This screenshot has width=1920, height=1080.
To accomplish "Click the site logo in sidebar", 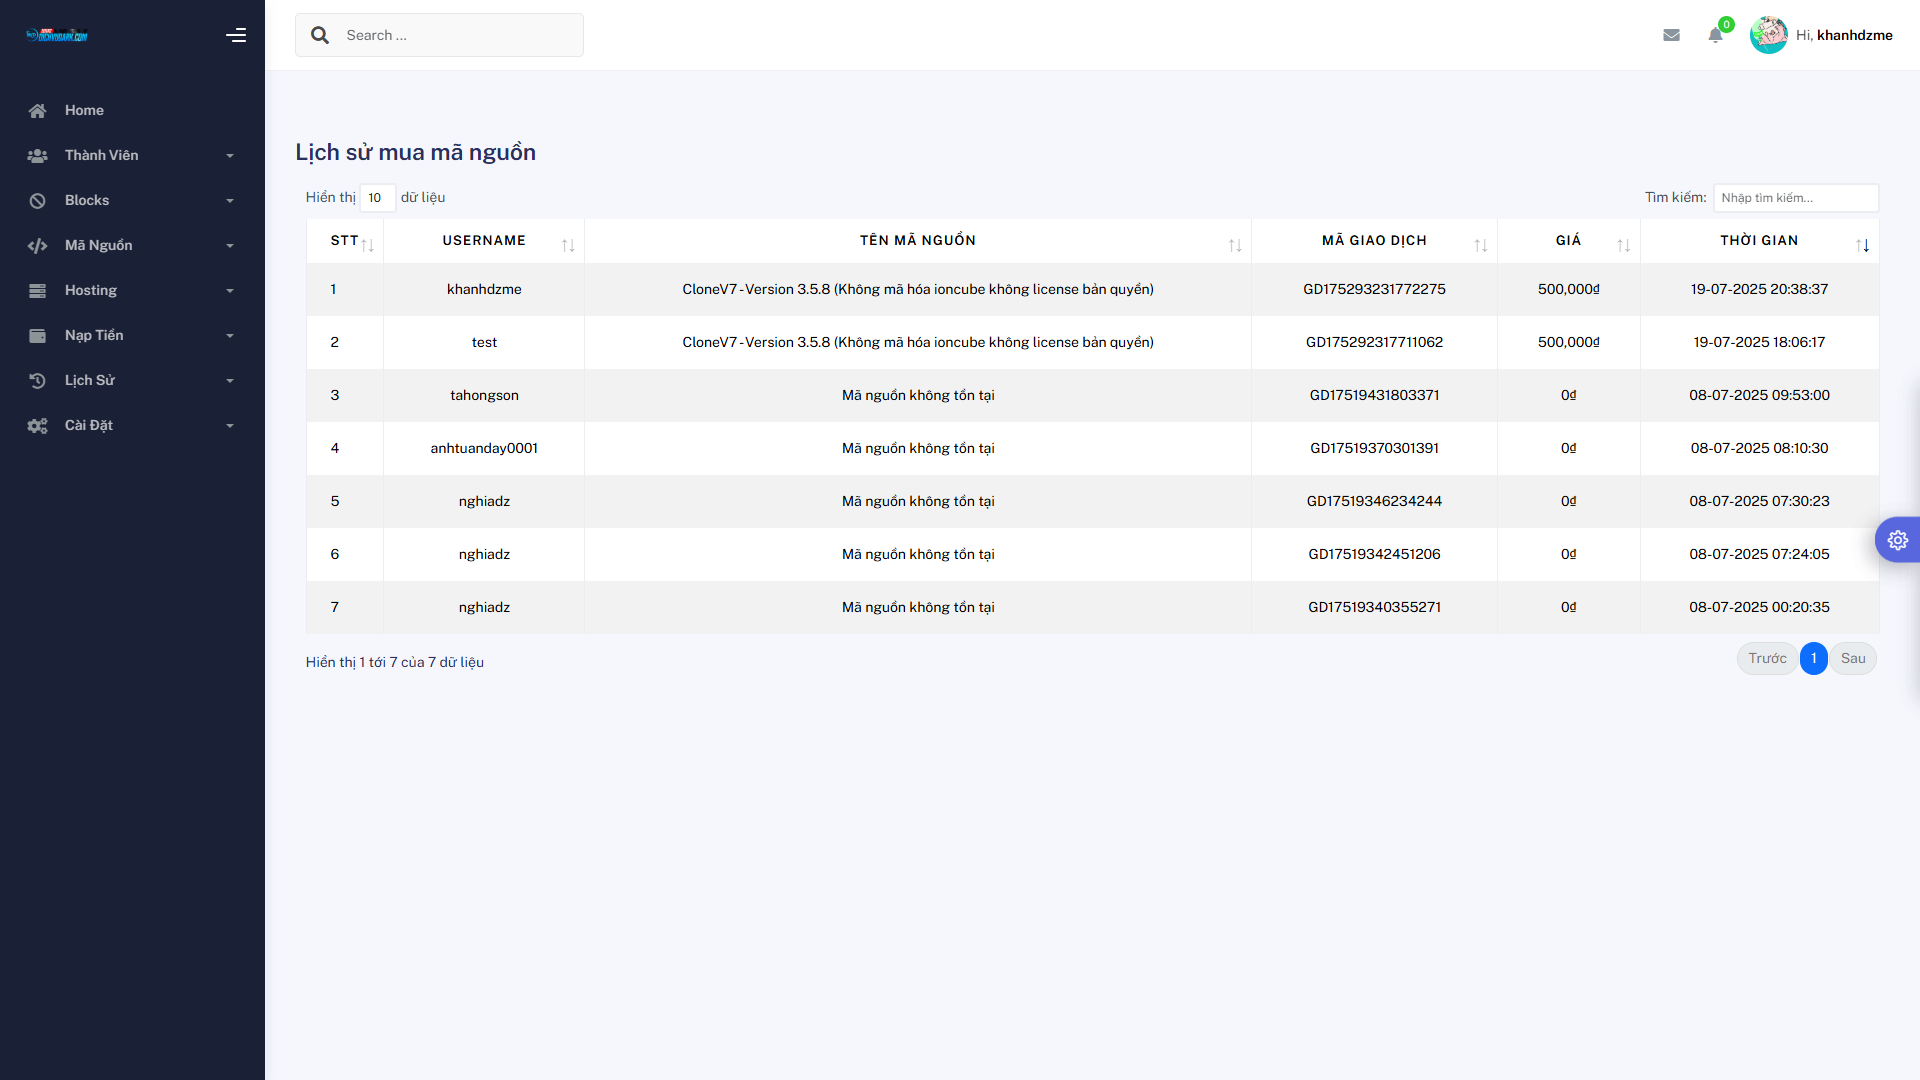I will tap(57, 35).
